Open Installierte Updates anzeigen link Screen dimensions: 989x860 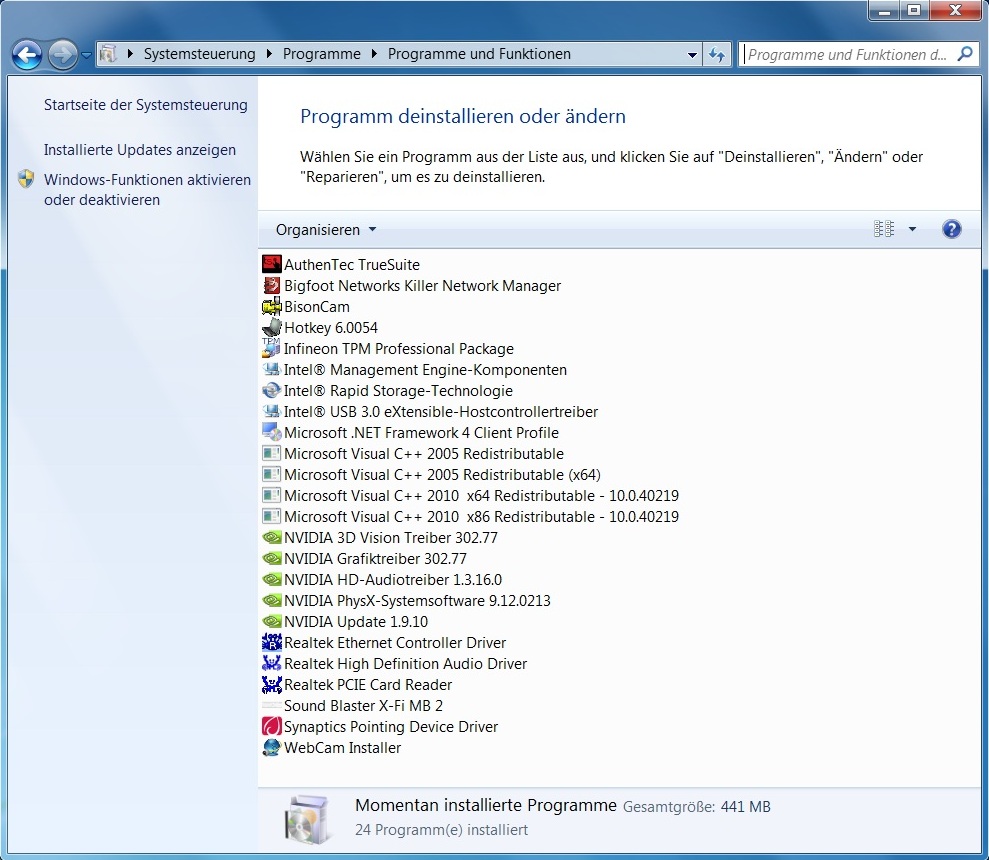(x=140, y=150)
